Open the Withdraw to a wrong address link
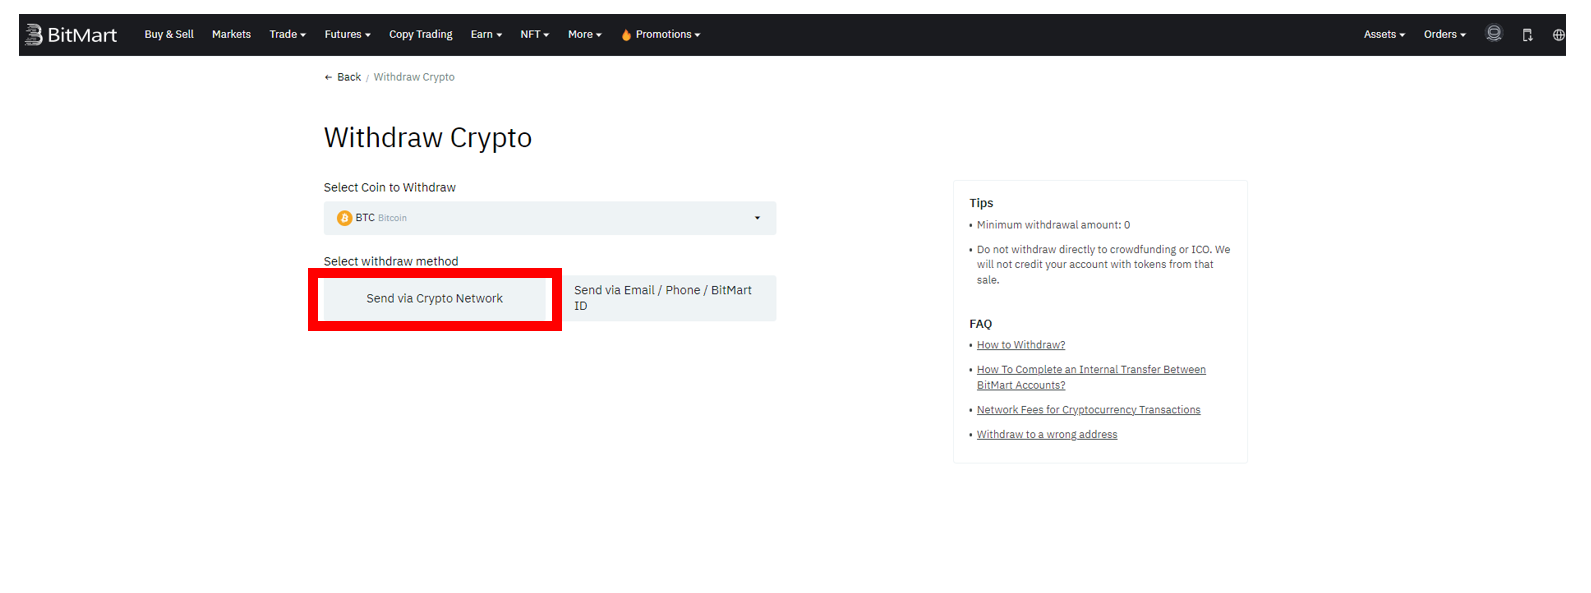1591x593 pixels. [x=1047, y=435]
